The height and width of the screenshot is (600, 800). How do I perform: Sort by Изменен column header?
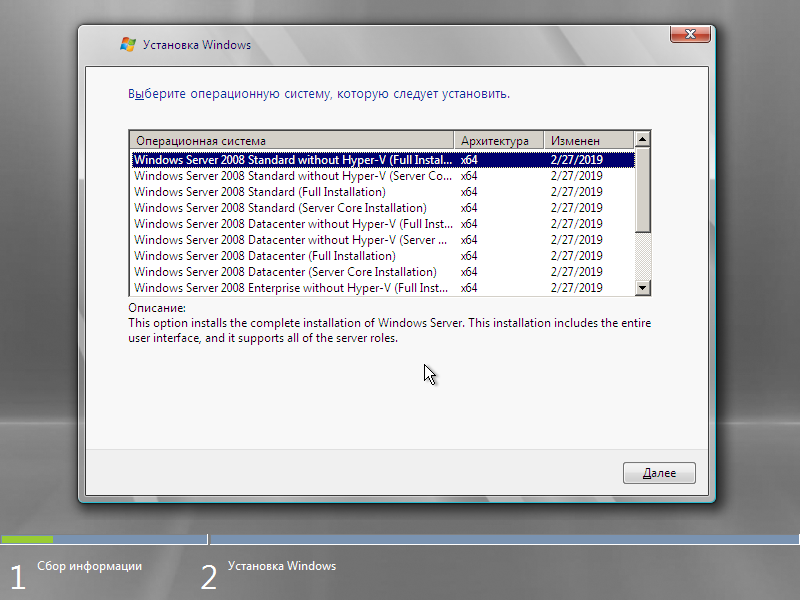coord(589,140)
